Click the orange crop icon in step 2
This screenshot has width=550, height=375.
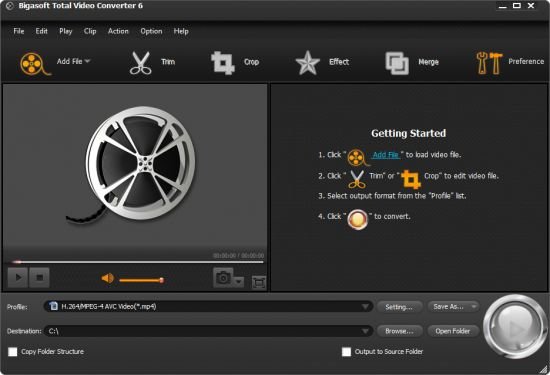(411, 179)
